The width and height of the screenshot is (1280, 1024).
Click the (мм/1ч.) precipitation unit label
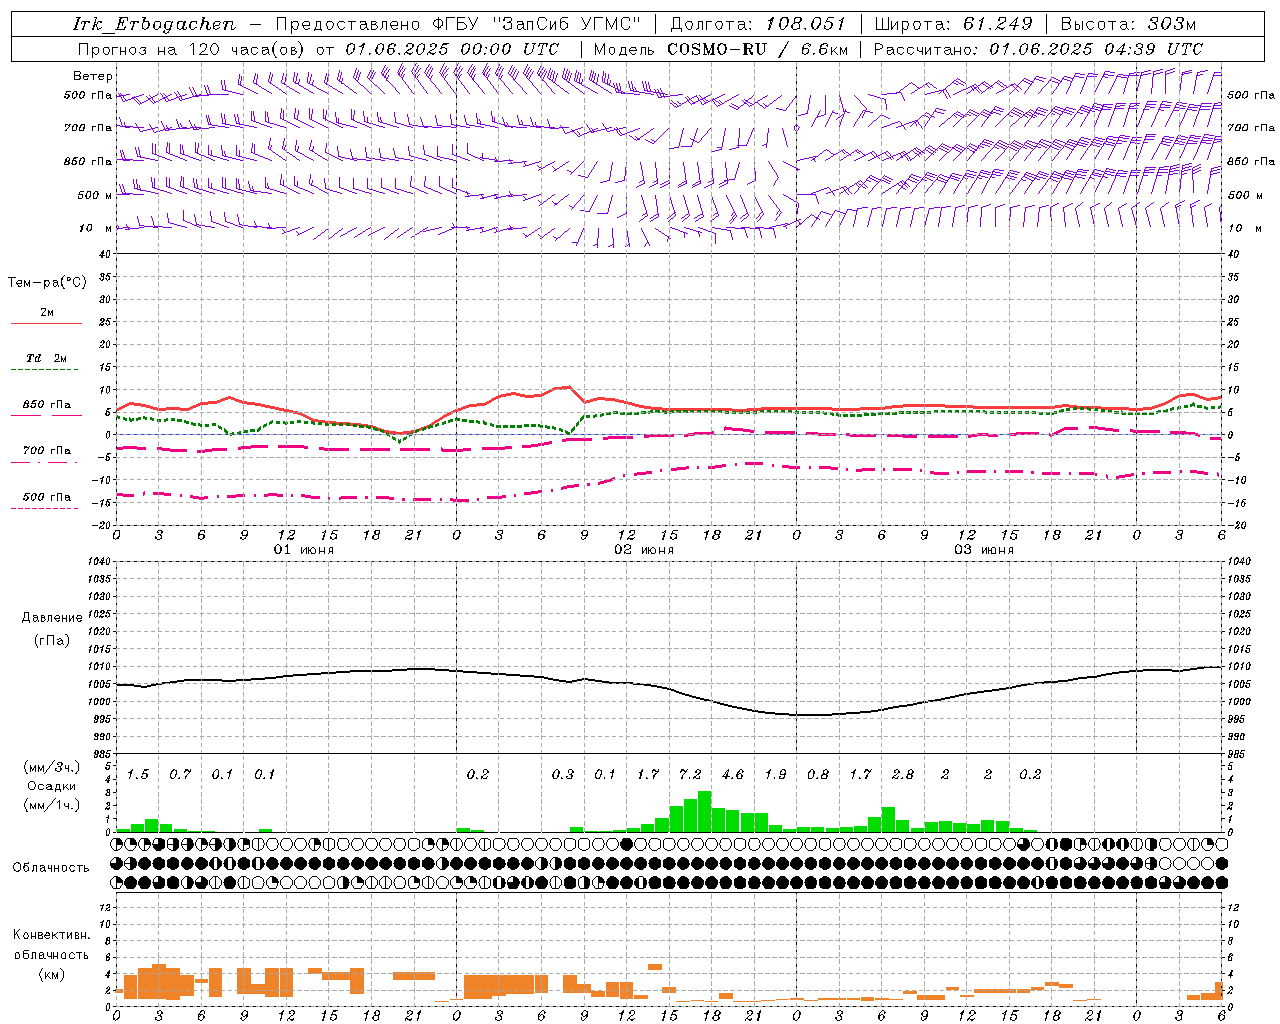point(51,805)
